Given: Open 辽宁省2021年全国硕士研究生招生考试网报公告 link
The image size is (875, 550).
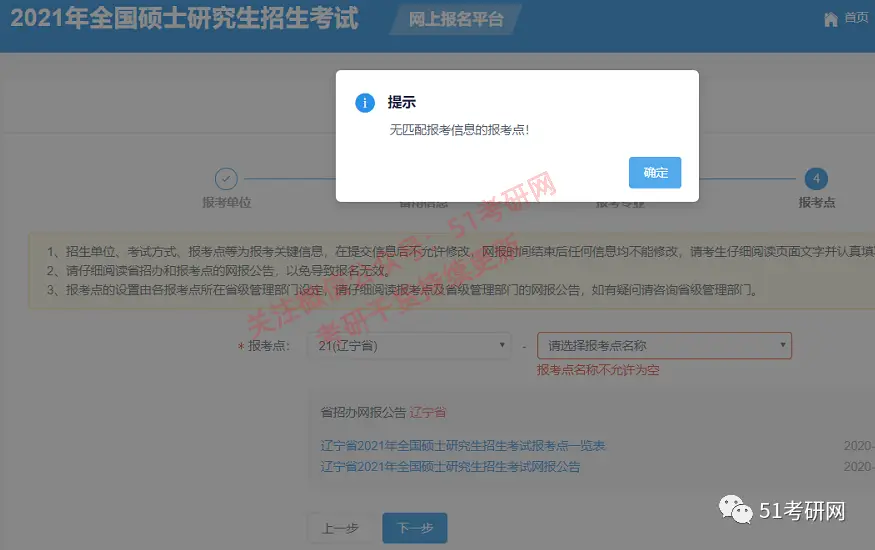Looking at the screenshot, I should click(450, 466).
